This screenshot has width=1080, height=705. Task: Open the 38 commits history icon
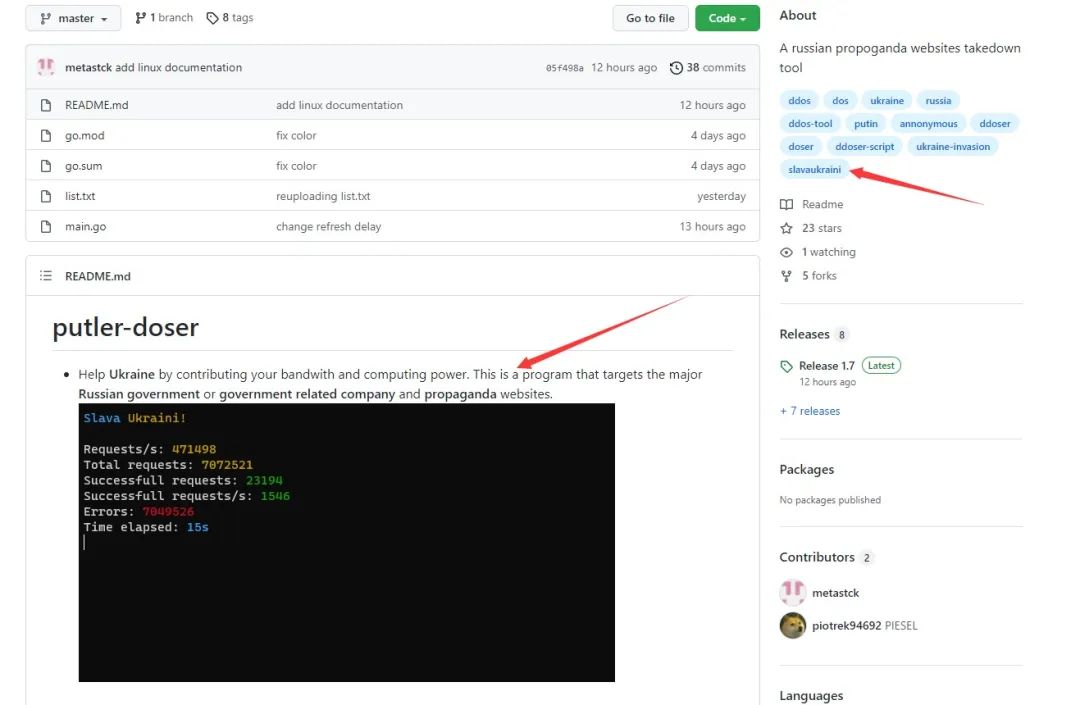tap(677, 68)
